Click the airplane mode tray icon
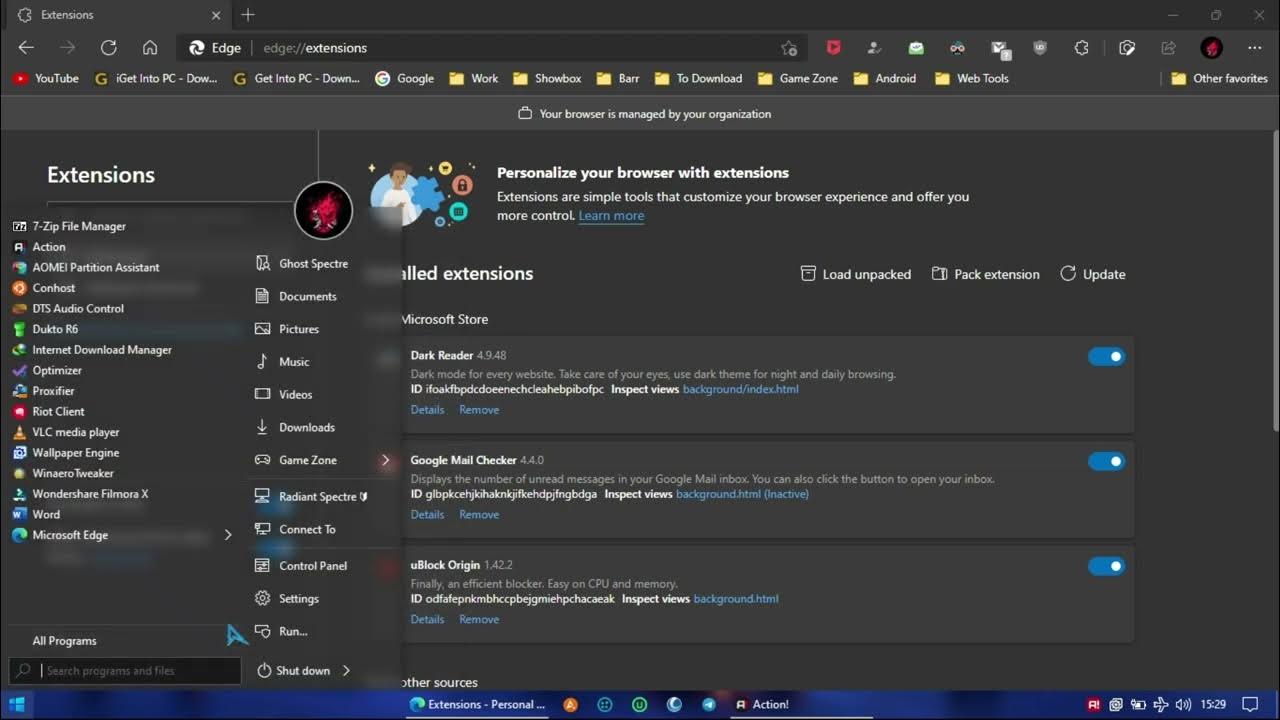The image size is (1280, 720). point(1161,704)
